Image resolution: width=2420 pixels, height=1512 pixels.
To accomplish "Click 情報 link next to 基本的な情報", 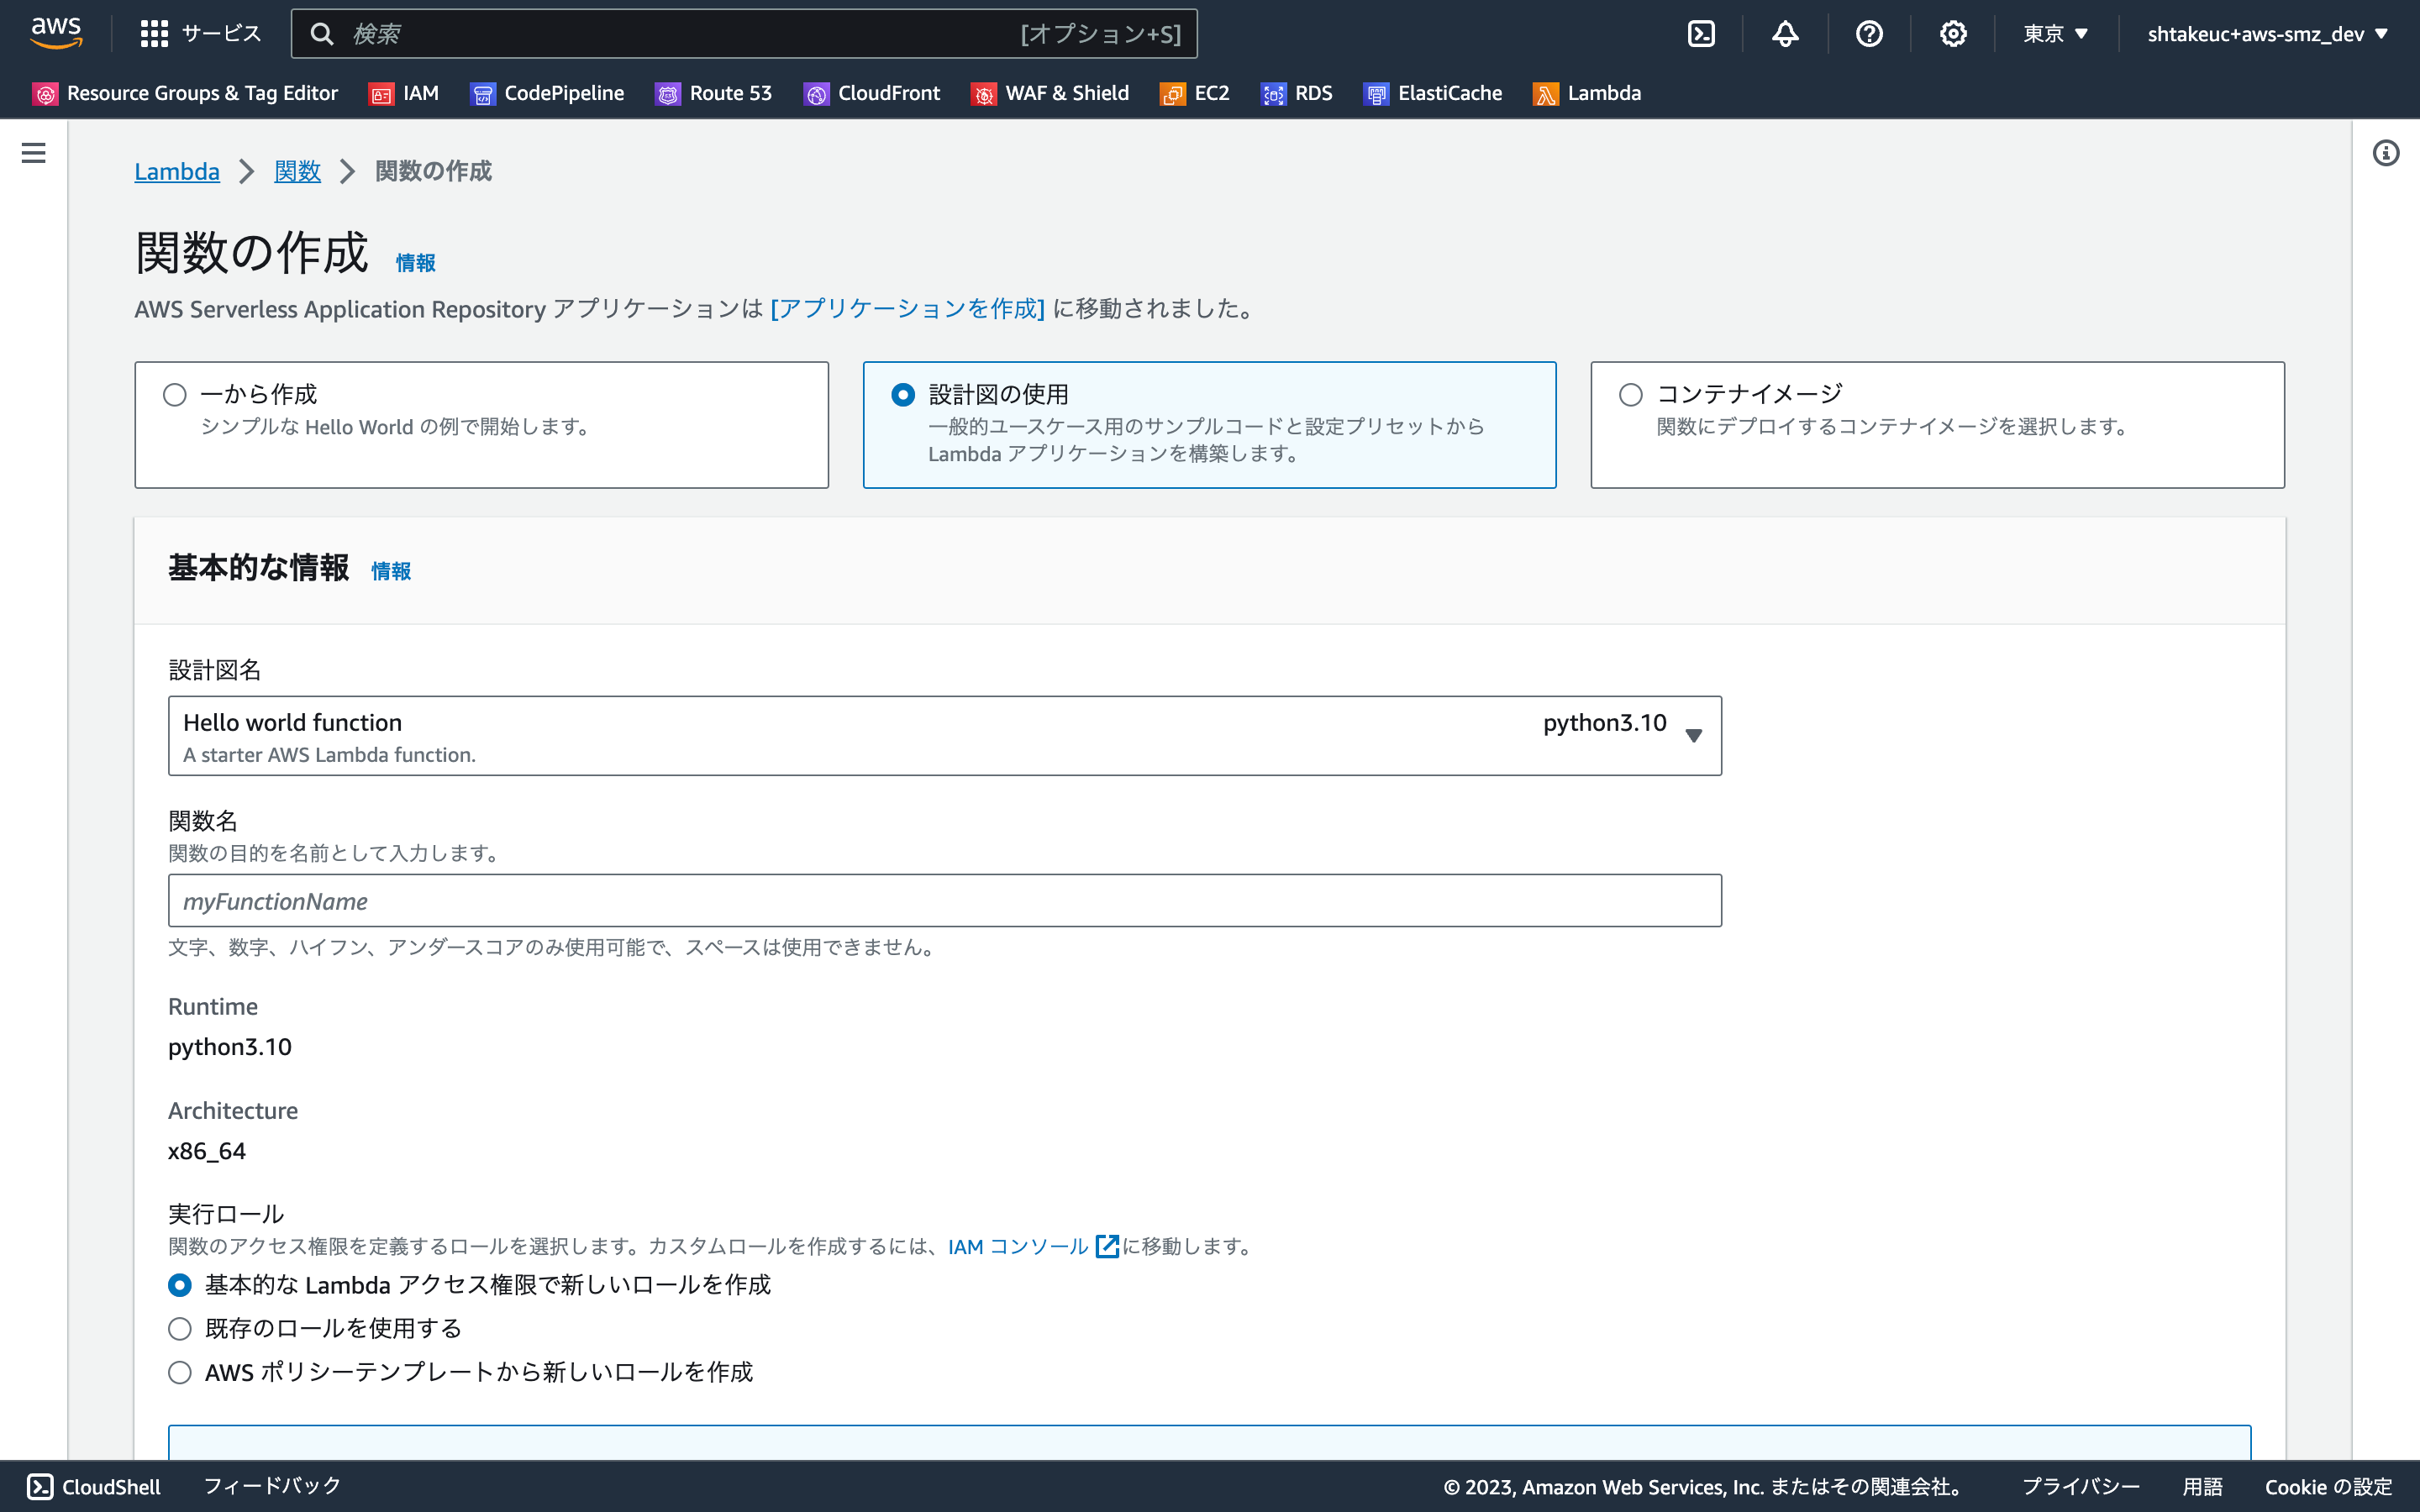I will point(391,571).
